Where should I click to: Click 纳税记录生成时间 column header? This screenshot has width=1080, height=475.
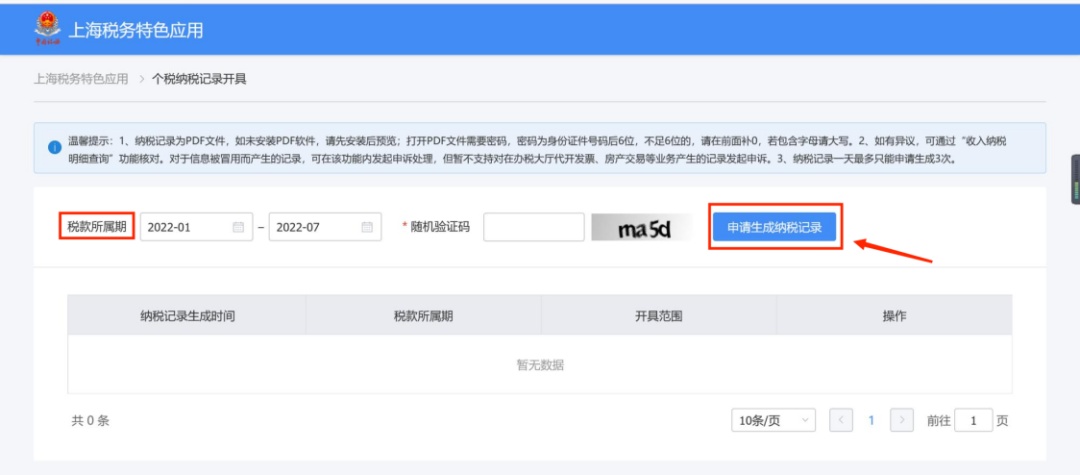[x=188, y=315]
